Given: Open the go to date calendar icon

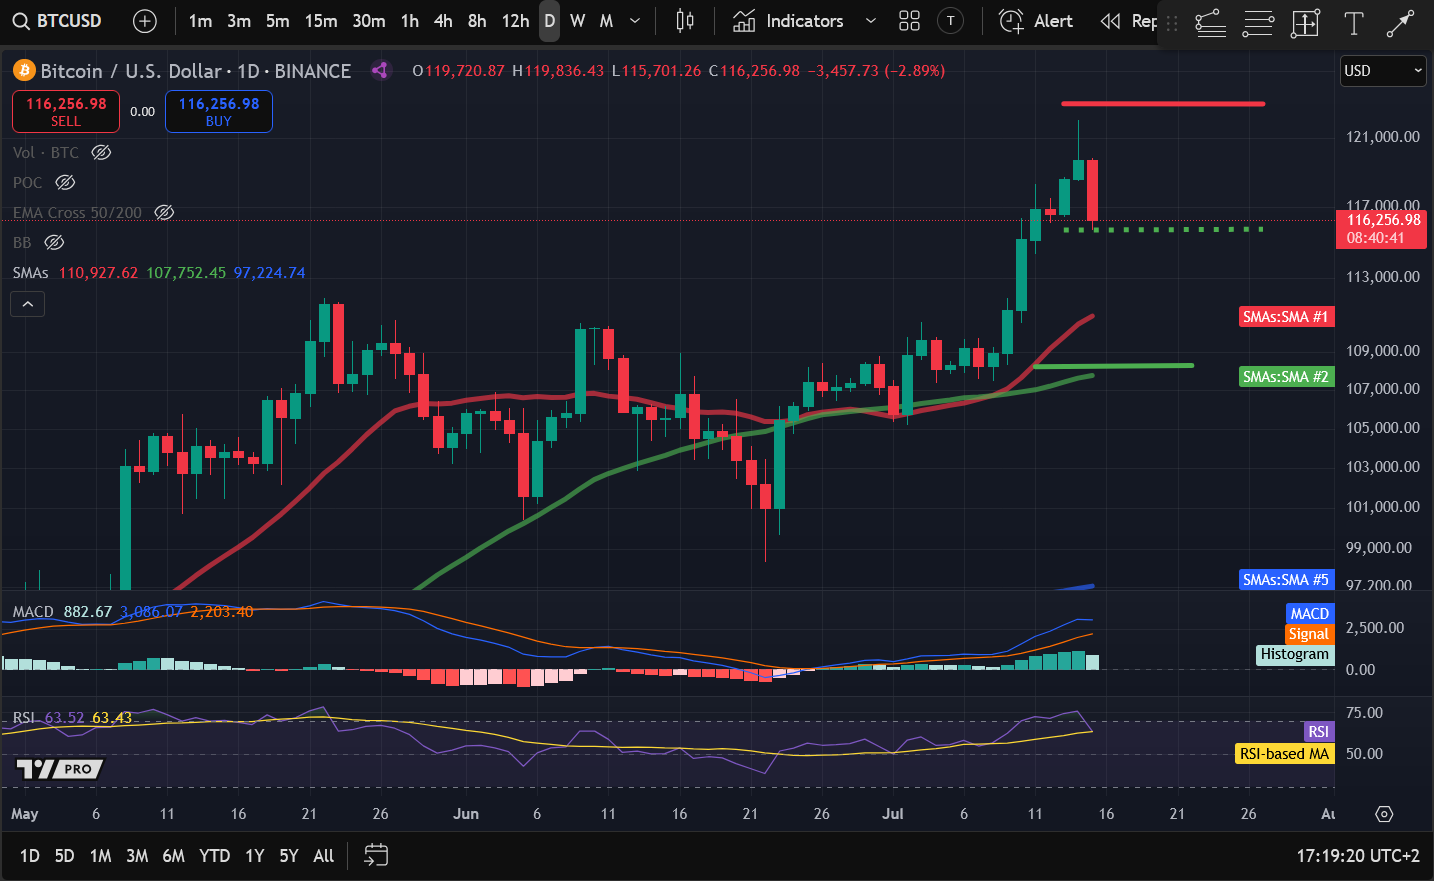Looking at the screenshot, I should click(x=376, y=855).
